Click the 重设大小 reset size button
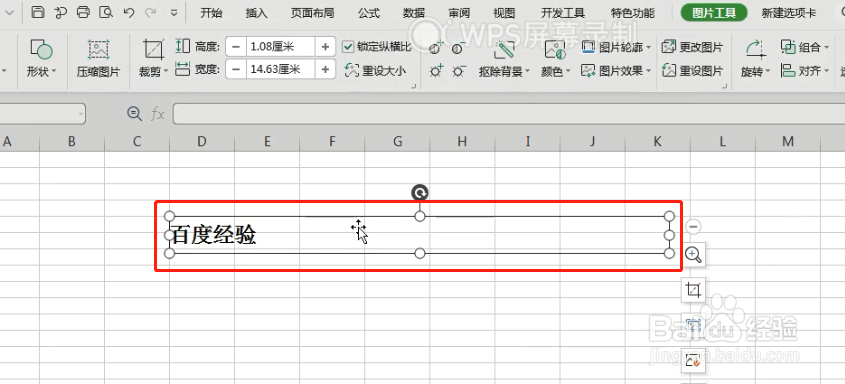The image size is (845, 384). [x=376, y=71]
